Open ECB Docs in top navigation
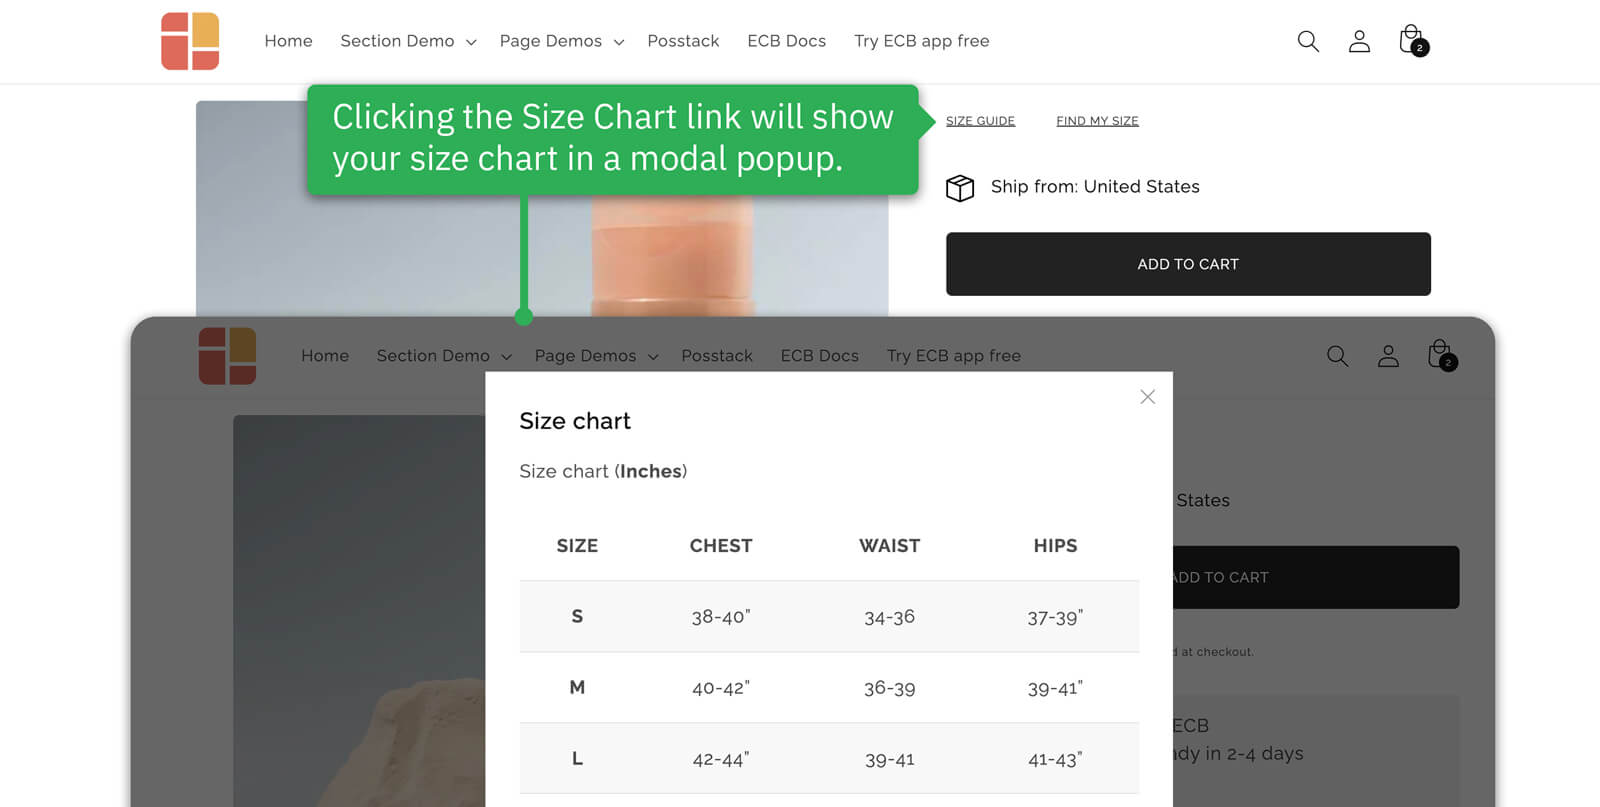1600x807 pixels. (x=786, y=41)
